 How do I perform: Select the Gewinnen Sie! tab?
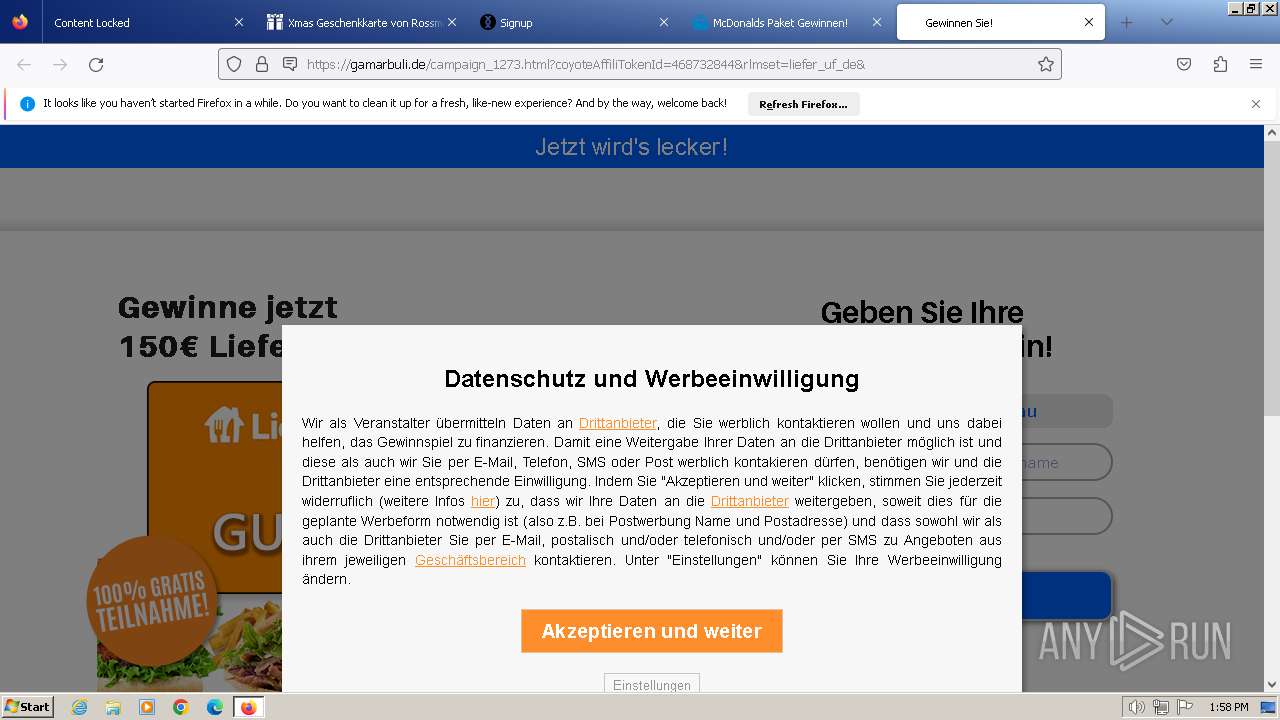1000,22
